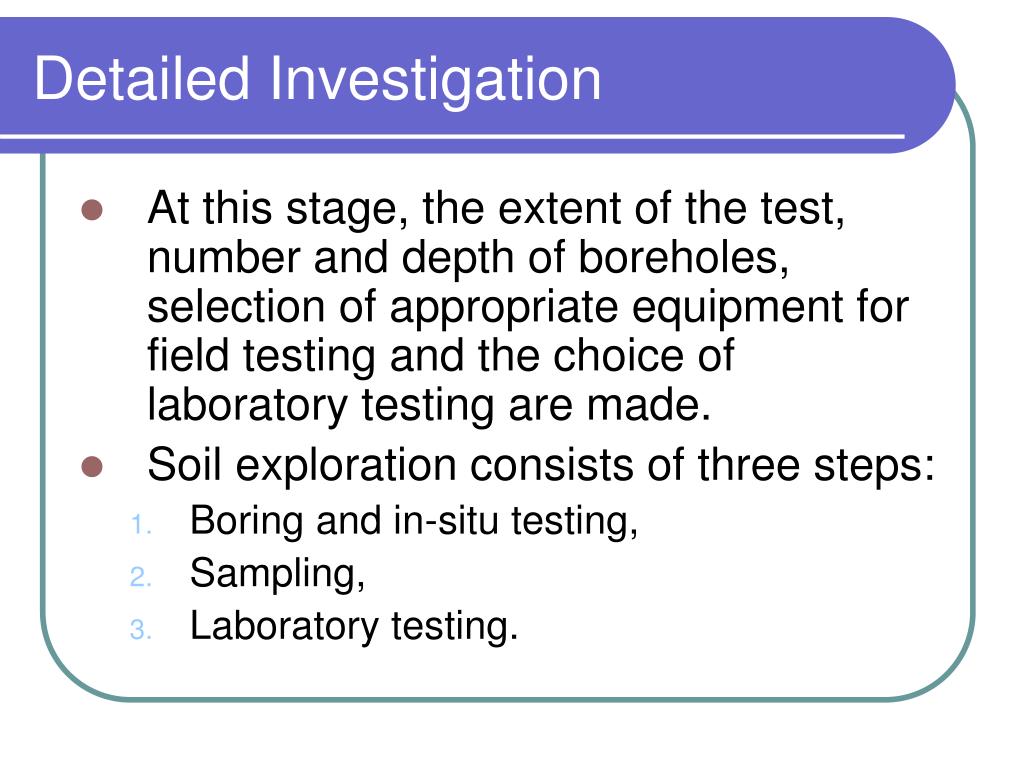Click the line 'number and depth of boreholes'
Screen dimensions: 1024x768
click(468, 258)
